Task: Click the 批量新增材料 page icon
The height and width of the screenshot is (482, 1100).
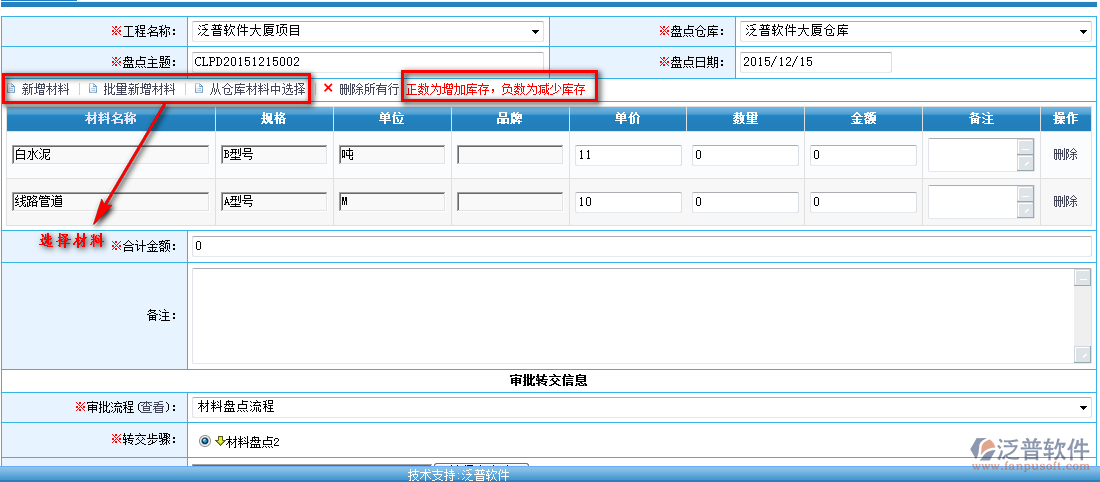Action: coord(93,89)
